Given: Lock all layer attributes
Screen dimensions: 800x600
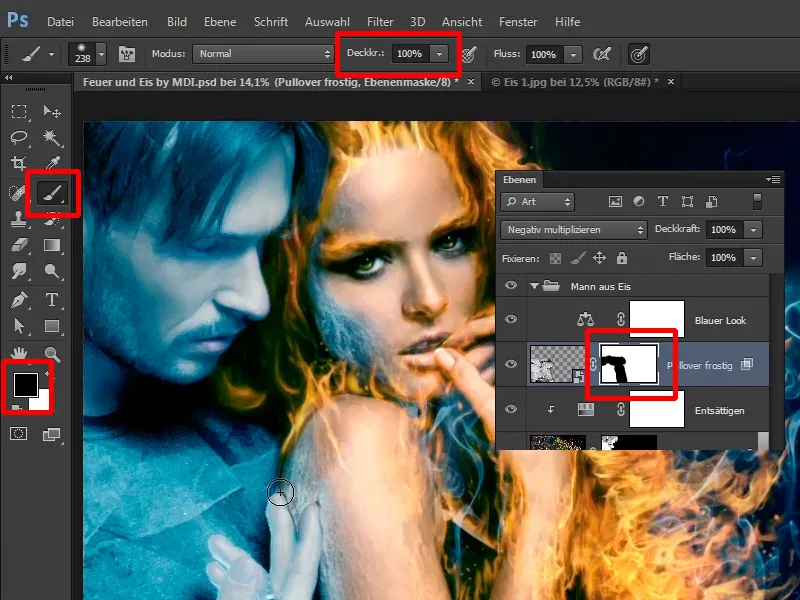Looking at the screenshot, I should [x=621, y=258].
